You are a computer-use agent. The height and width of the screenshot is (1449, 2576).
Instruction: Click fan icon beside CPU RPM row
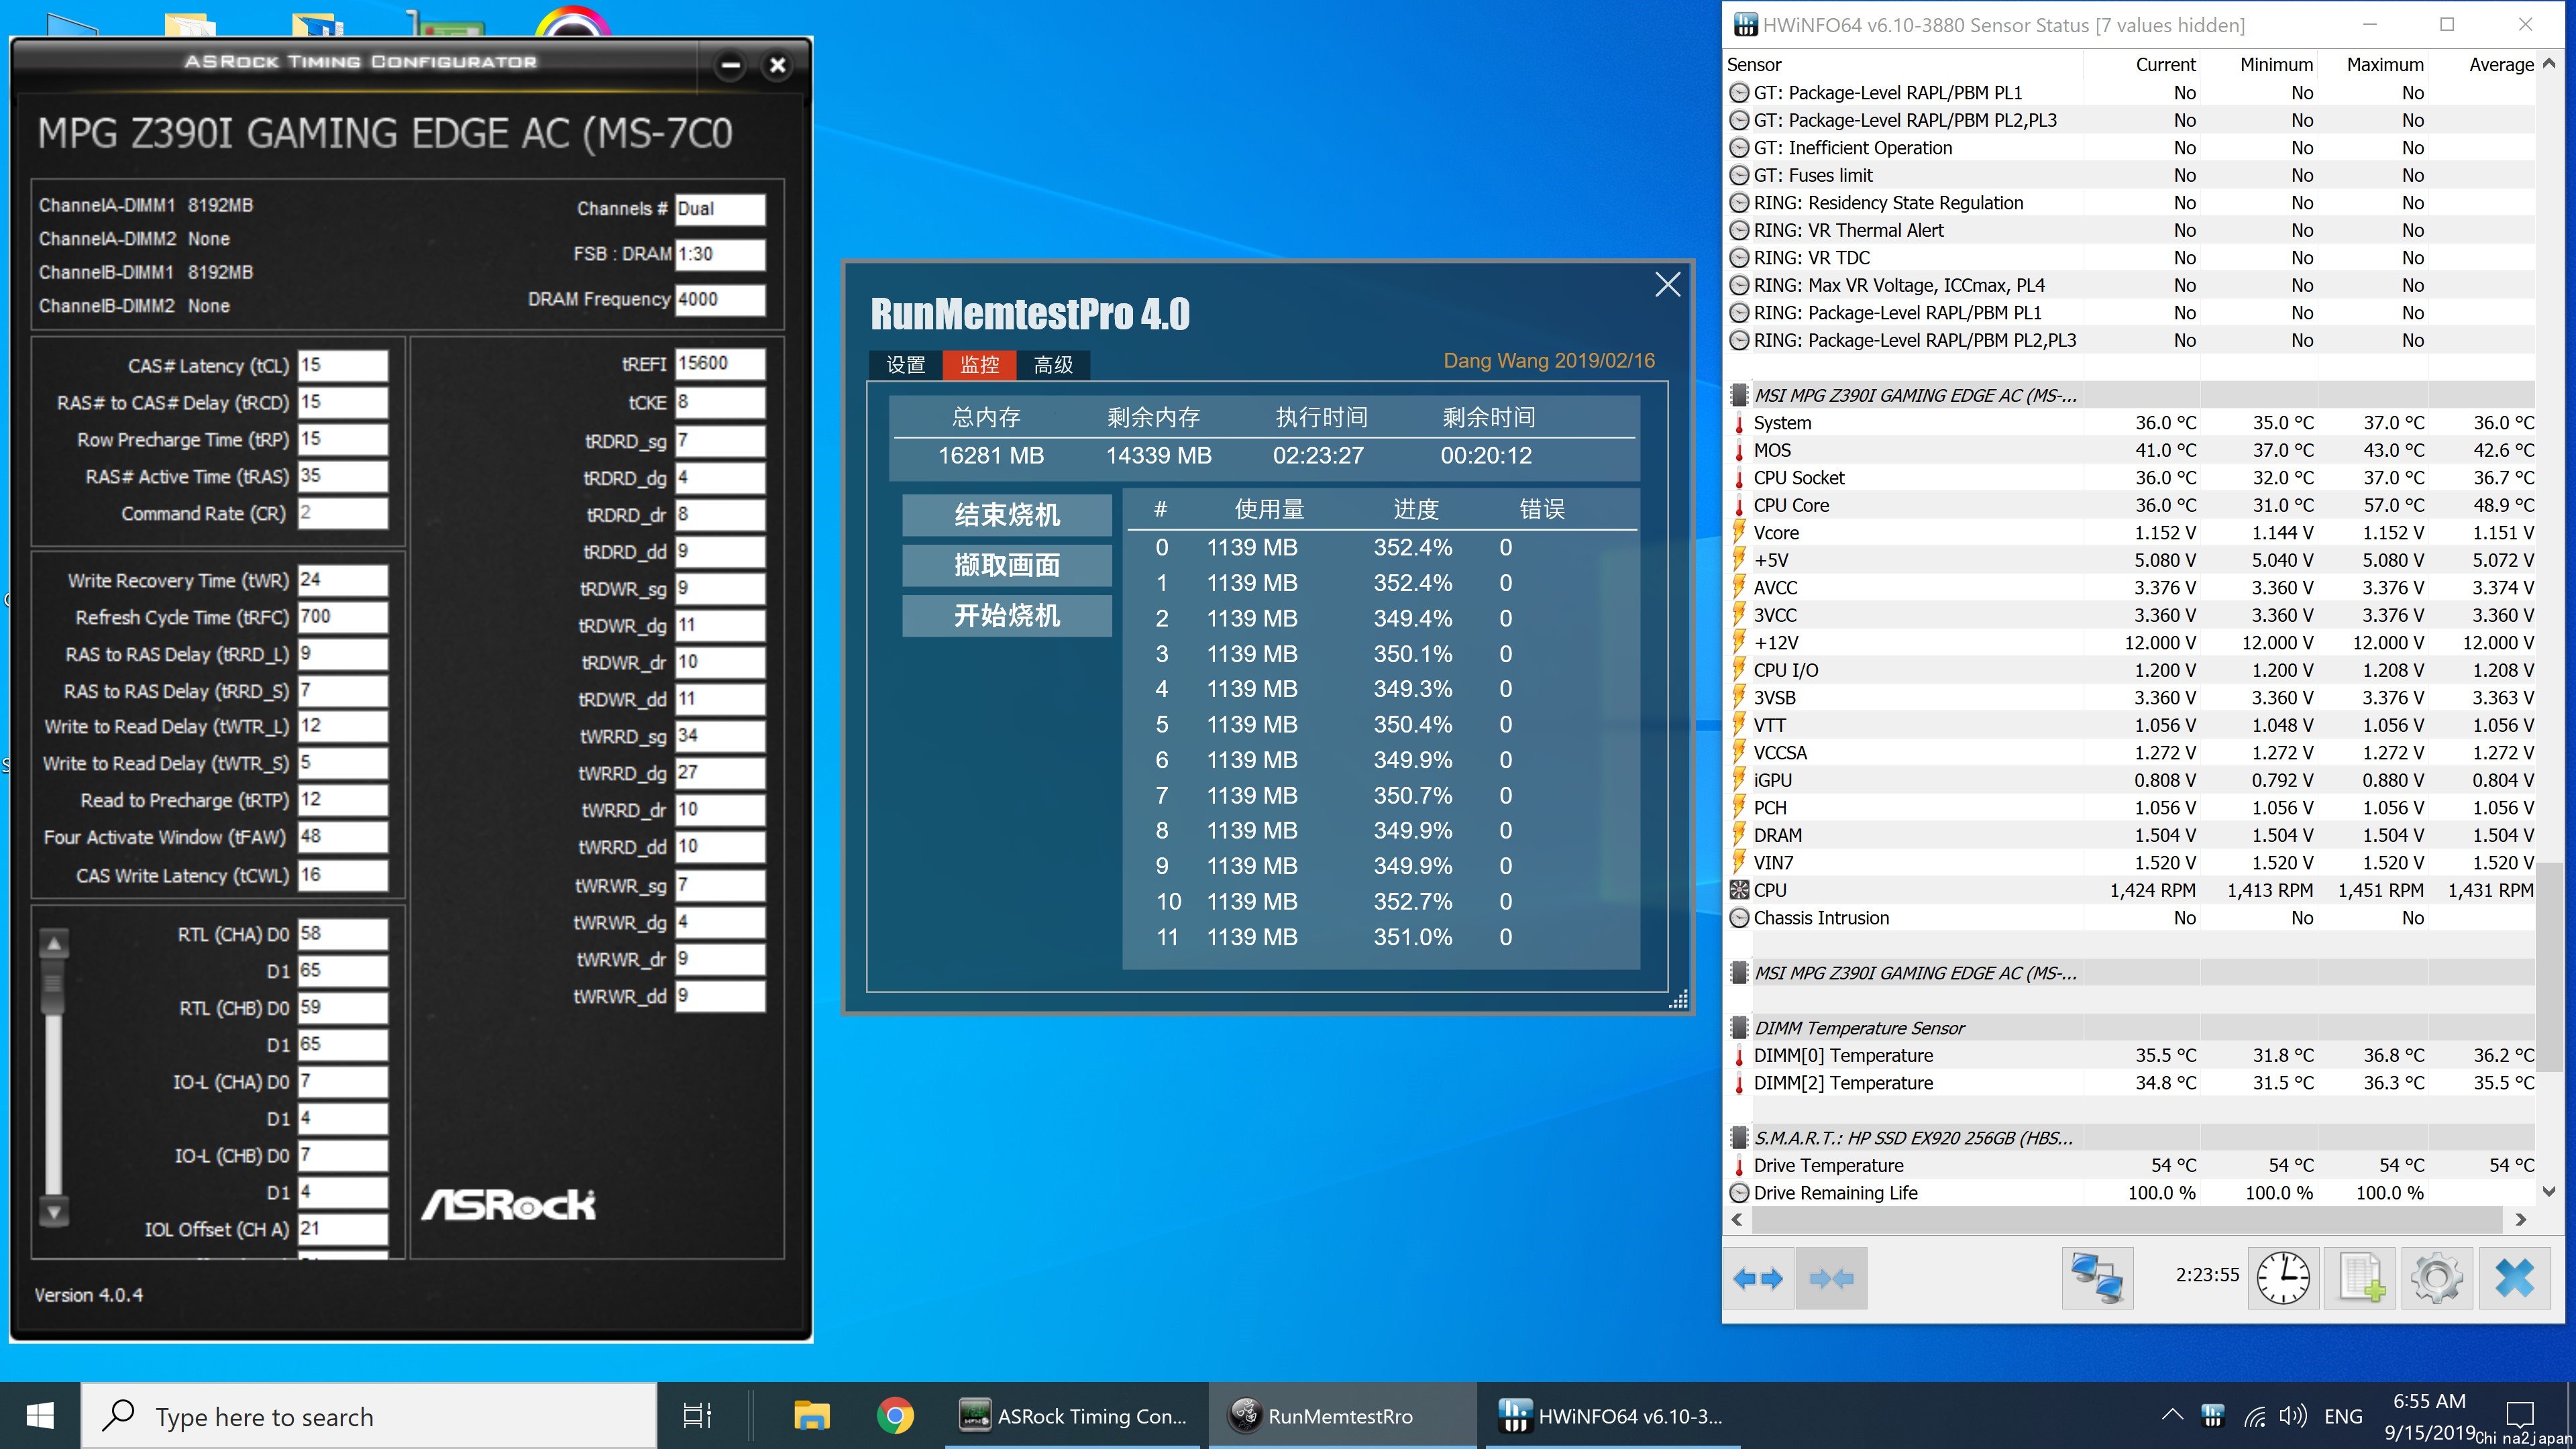click(x=1740, y=890)
